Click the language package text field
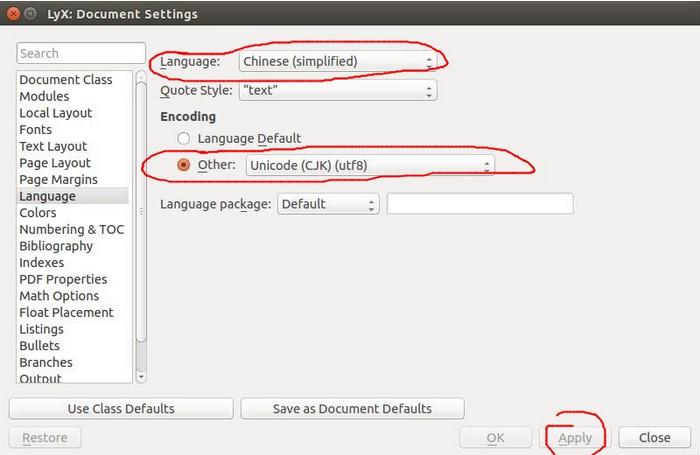This screenshot has height=455, width=700. pyautogui.click(x=480, y=204)
